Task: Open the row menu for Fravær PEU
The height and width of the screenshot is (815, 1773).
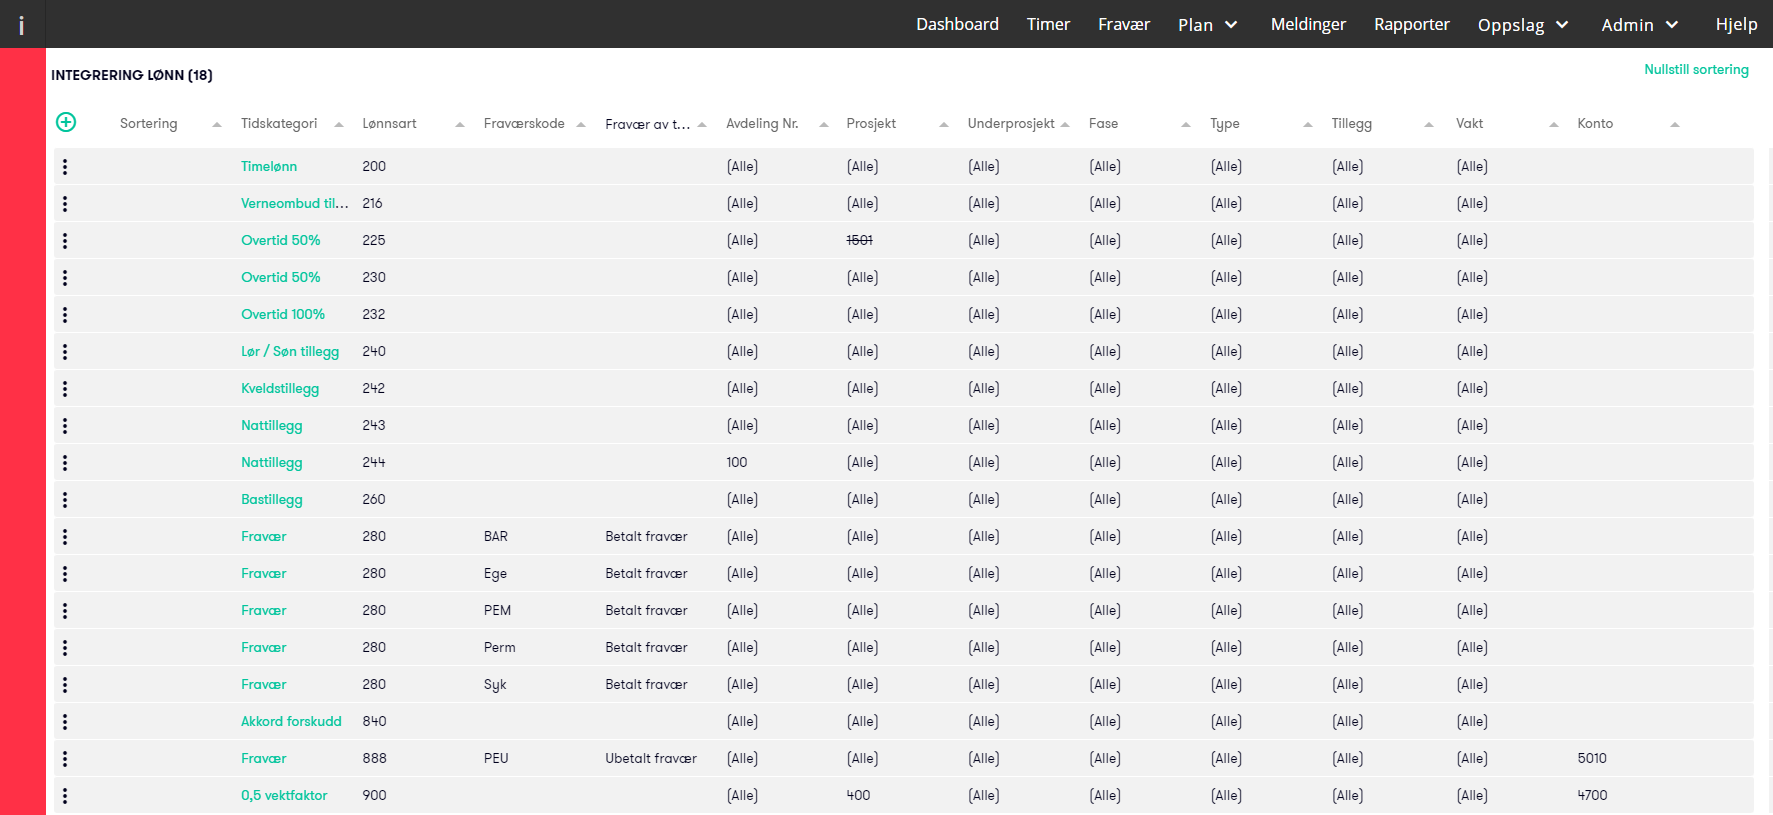Action: click(x=65, y=759)
